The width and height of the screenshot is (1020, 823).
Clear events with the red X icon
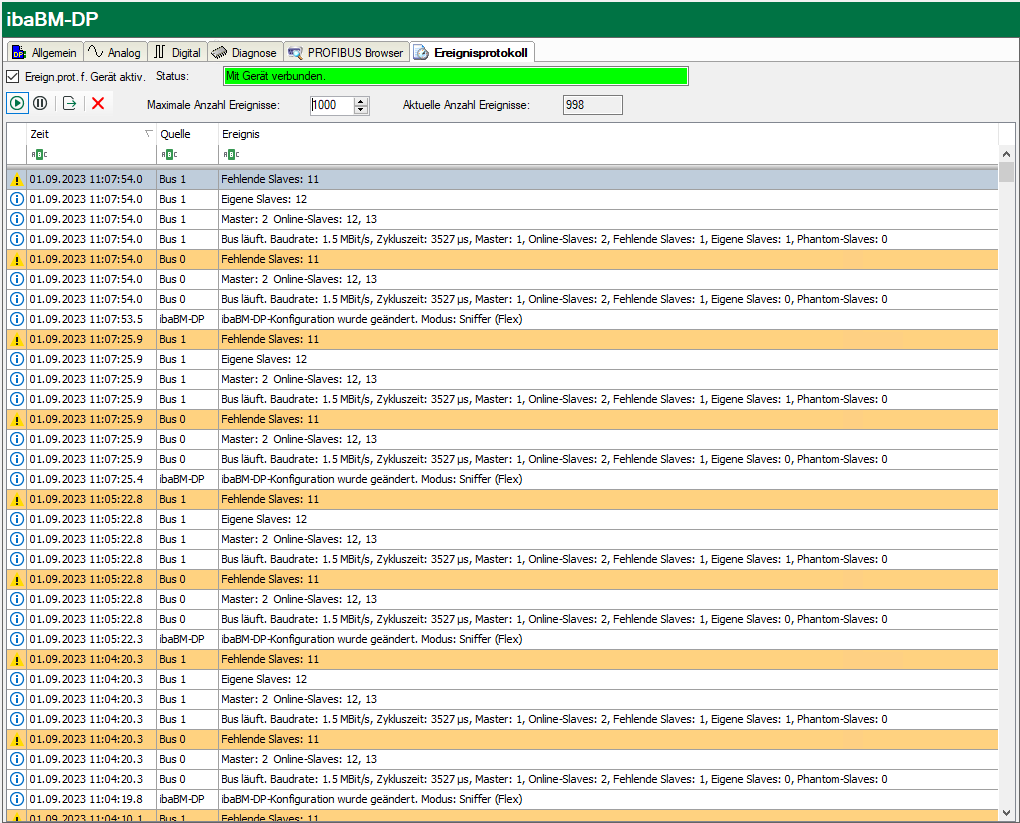pyautogui.click(x=98, y=103)
